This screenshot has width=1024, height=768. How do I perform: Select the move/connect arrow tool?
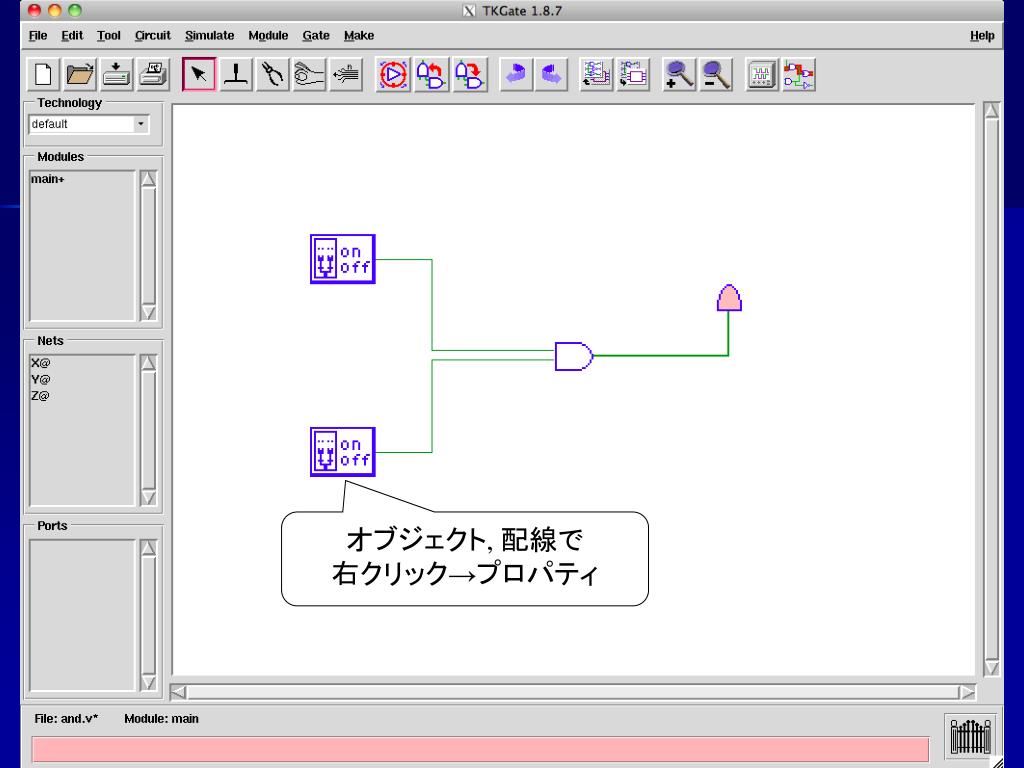point(199,74)
